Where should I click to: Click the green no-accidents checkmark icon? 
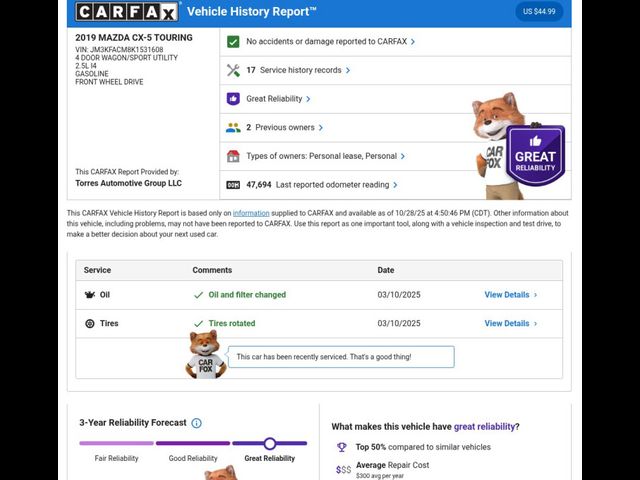[x=233, y=42]
